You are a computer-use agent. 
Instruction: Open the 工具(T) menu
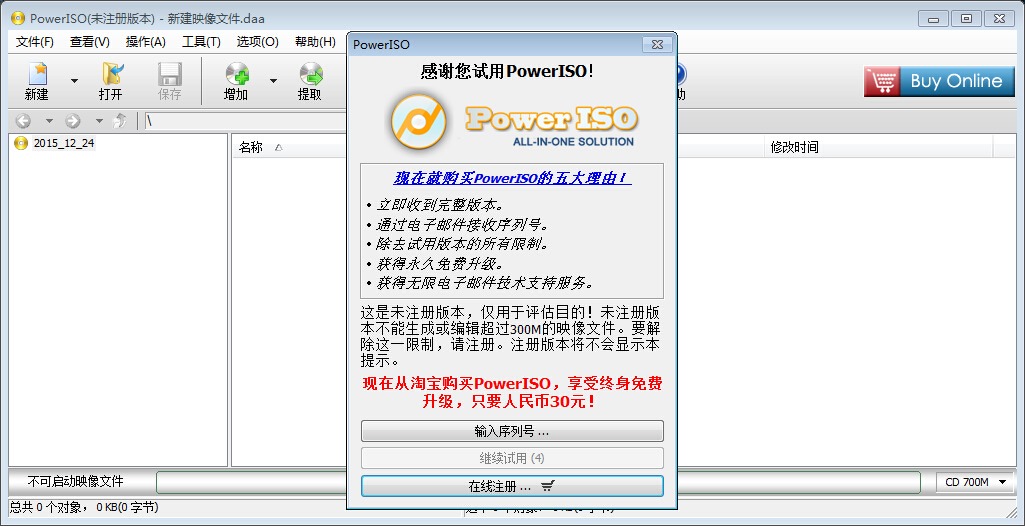(201, 42)
